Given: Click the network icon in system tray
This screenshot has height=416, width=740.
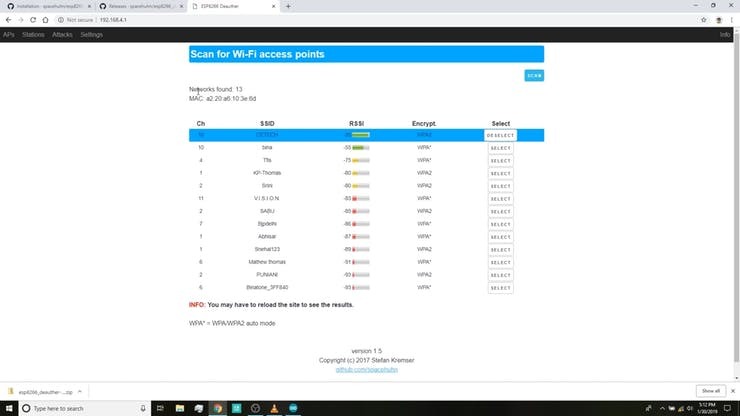Looking at the screenshot, I should click(681, 408).
